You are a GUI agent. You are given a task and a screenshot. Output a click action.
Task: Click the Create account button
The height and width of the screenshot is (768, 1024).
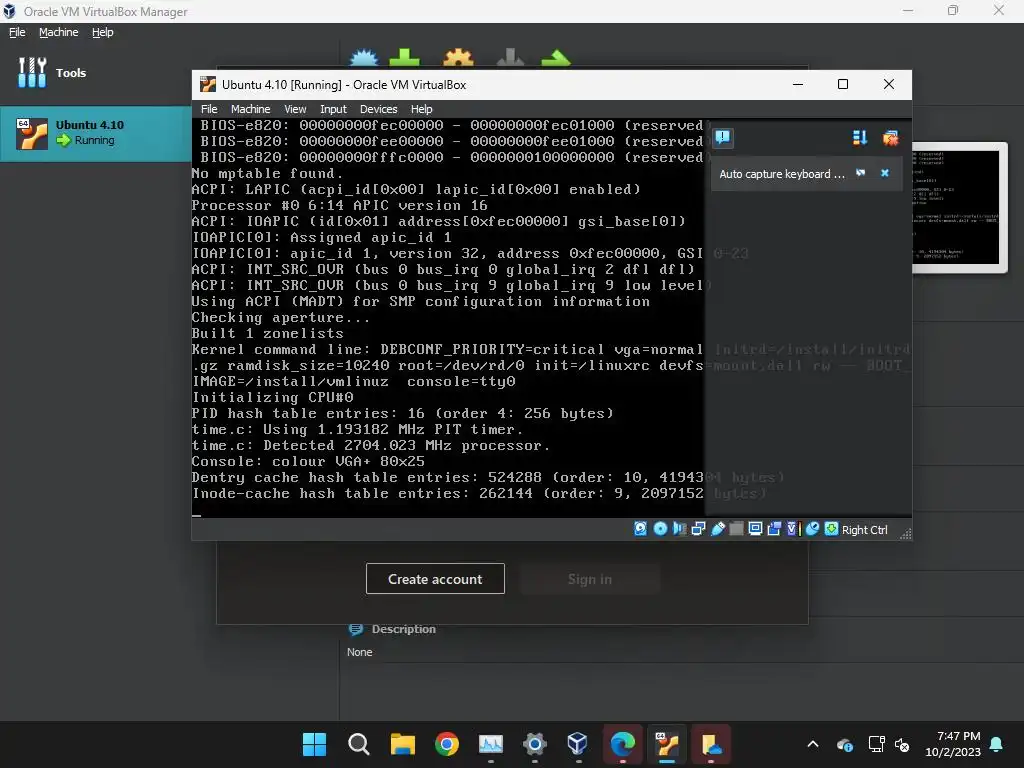coord(435,579)
